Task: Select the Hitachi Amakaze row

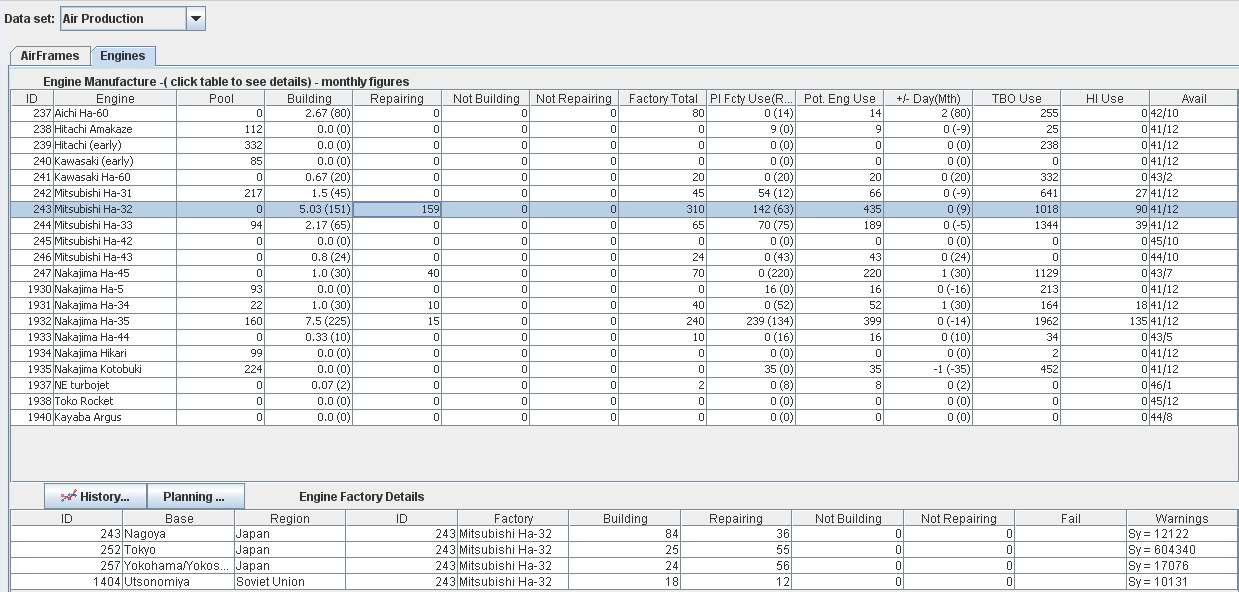Action: 624,129
